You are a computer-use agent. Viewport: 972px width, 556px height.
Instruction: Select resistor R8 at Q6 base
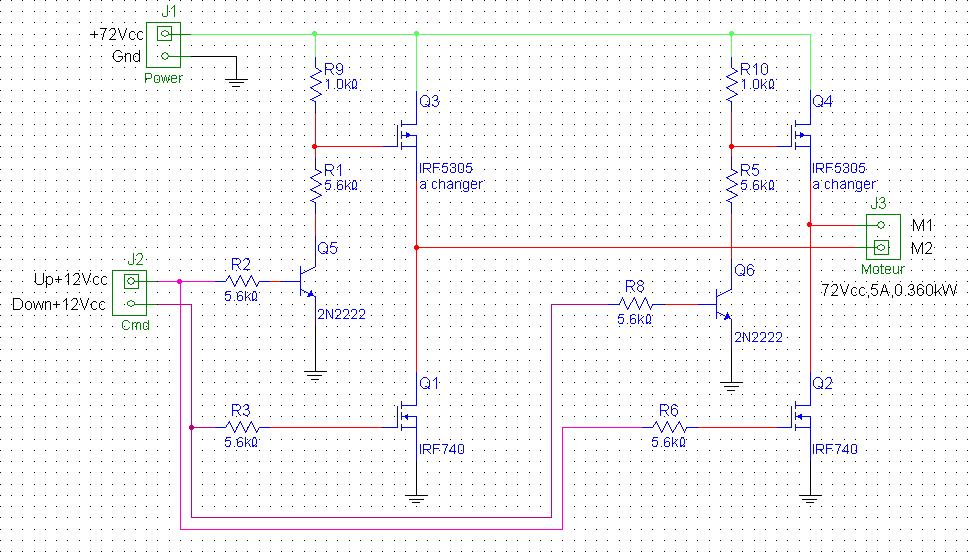pos(635,304)
